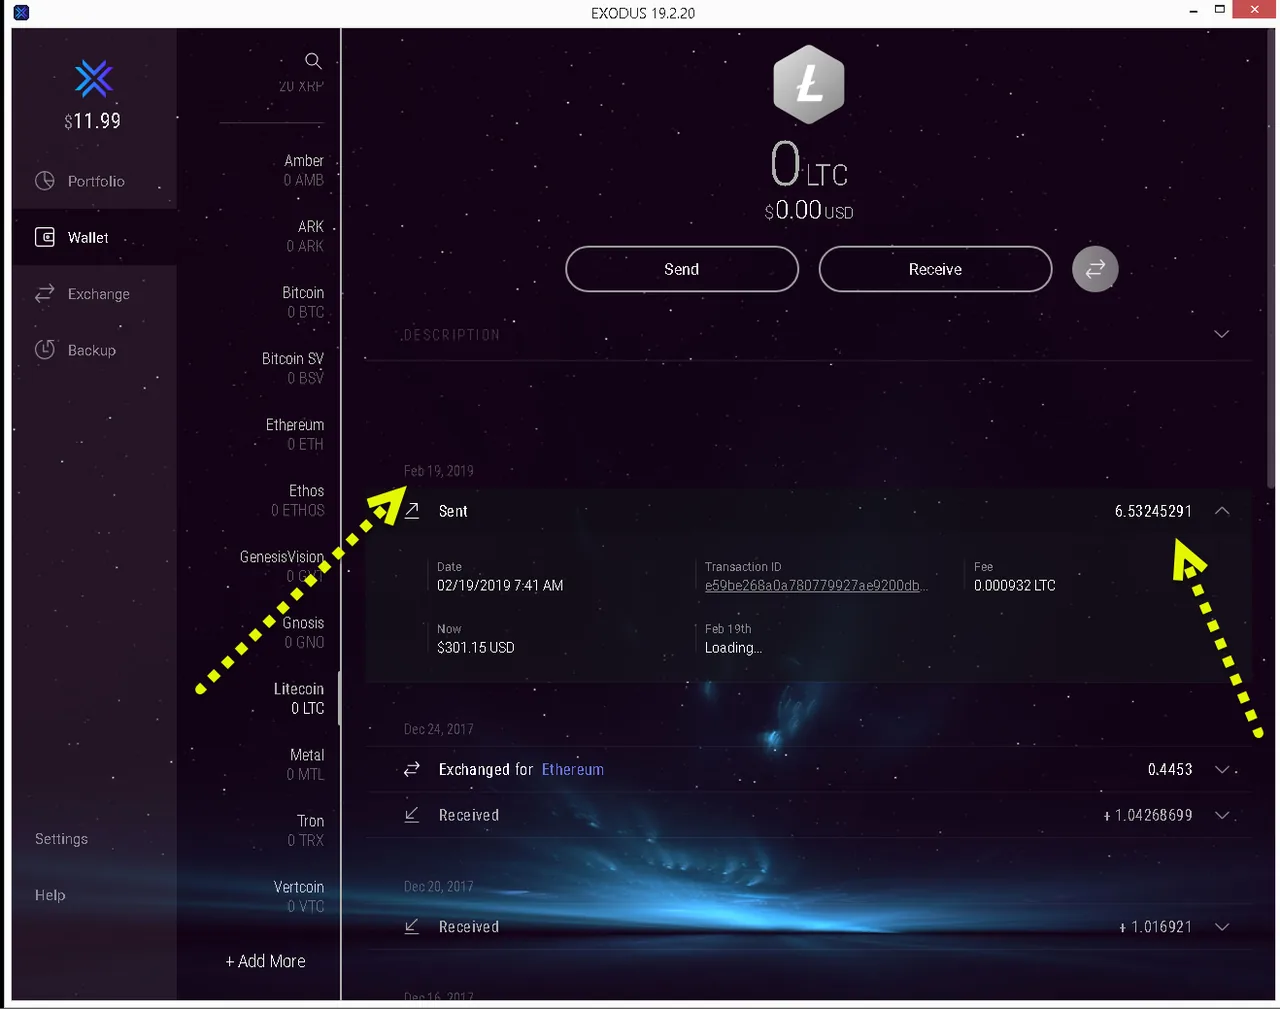This screenshot has width=1280, height=1009.
Task: Select ARK in the asset list
Action: point(305,236)
